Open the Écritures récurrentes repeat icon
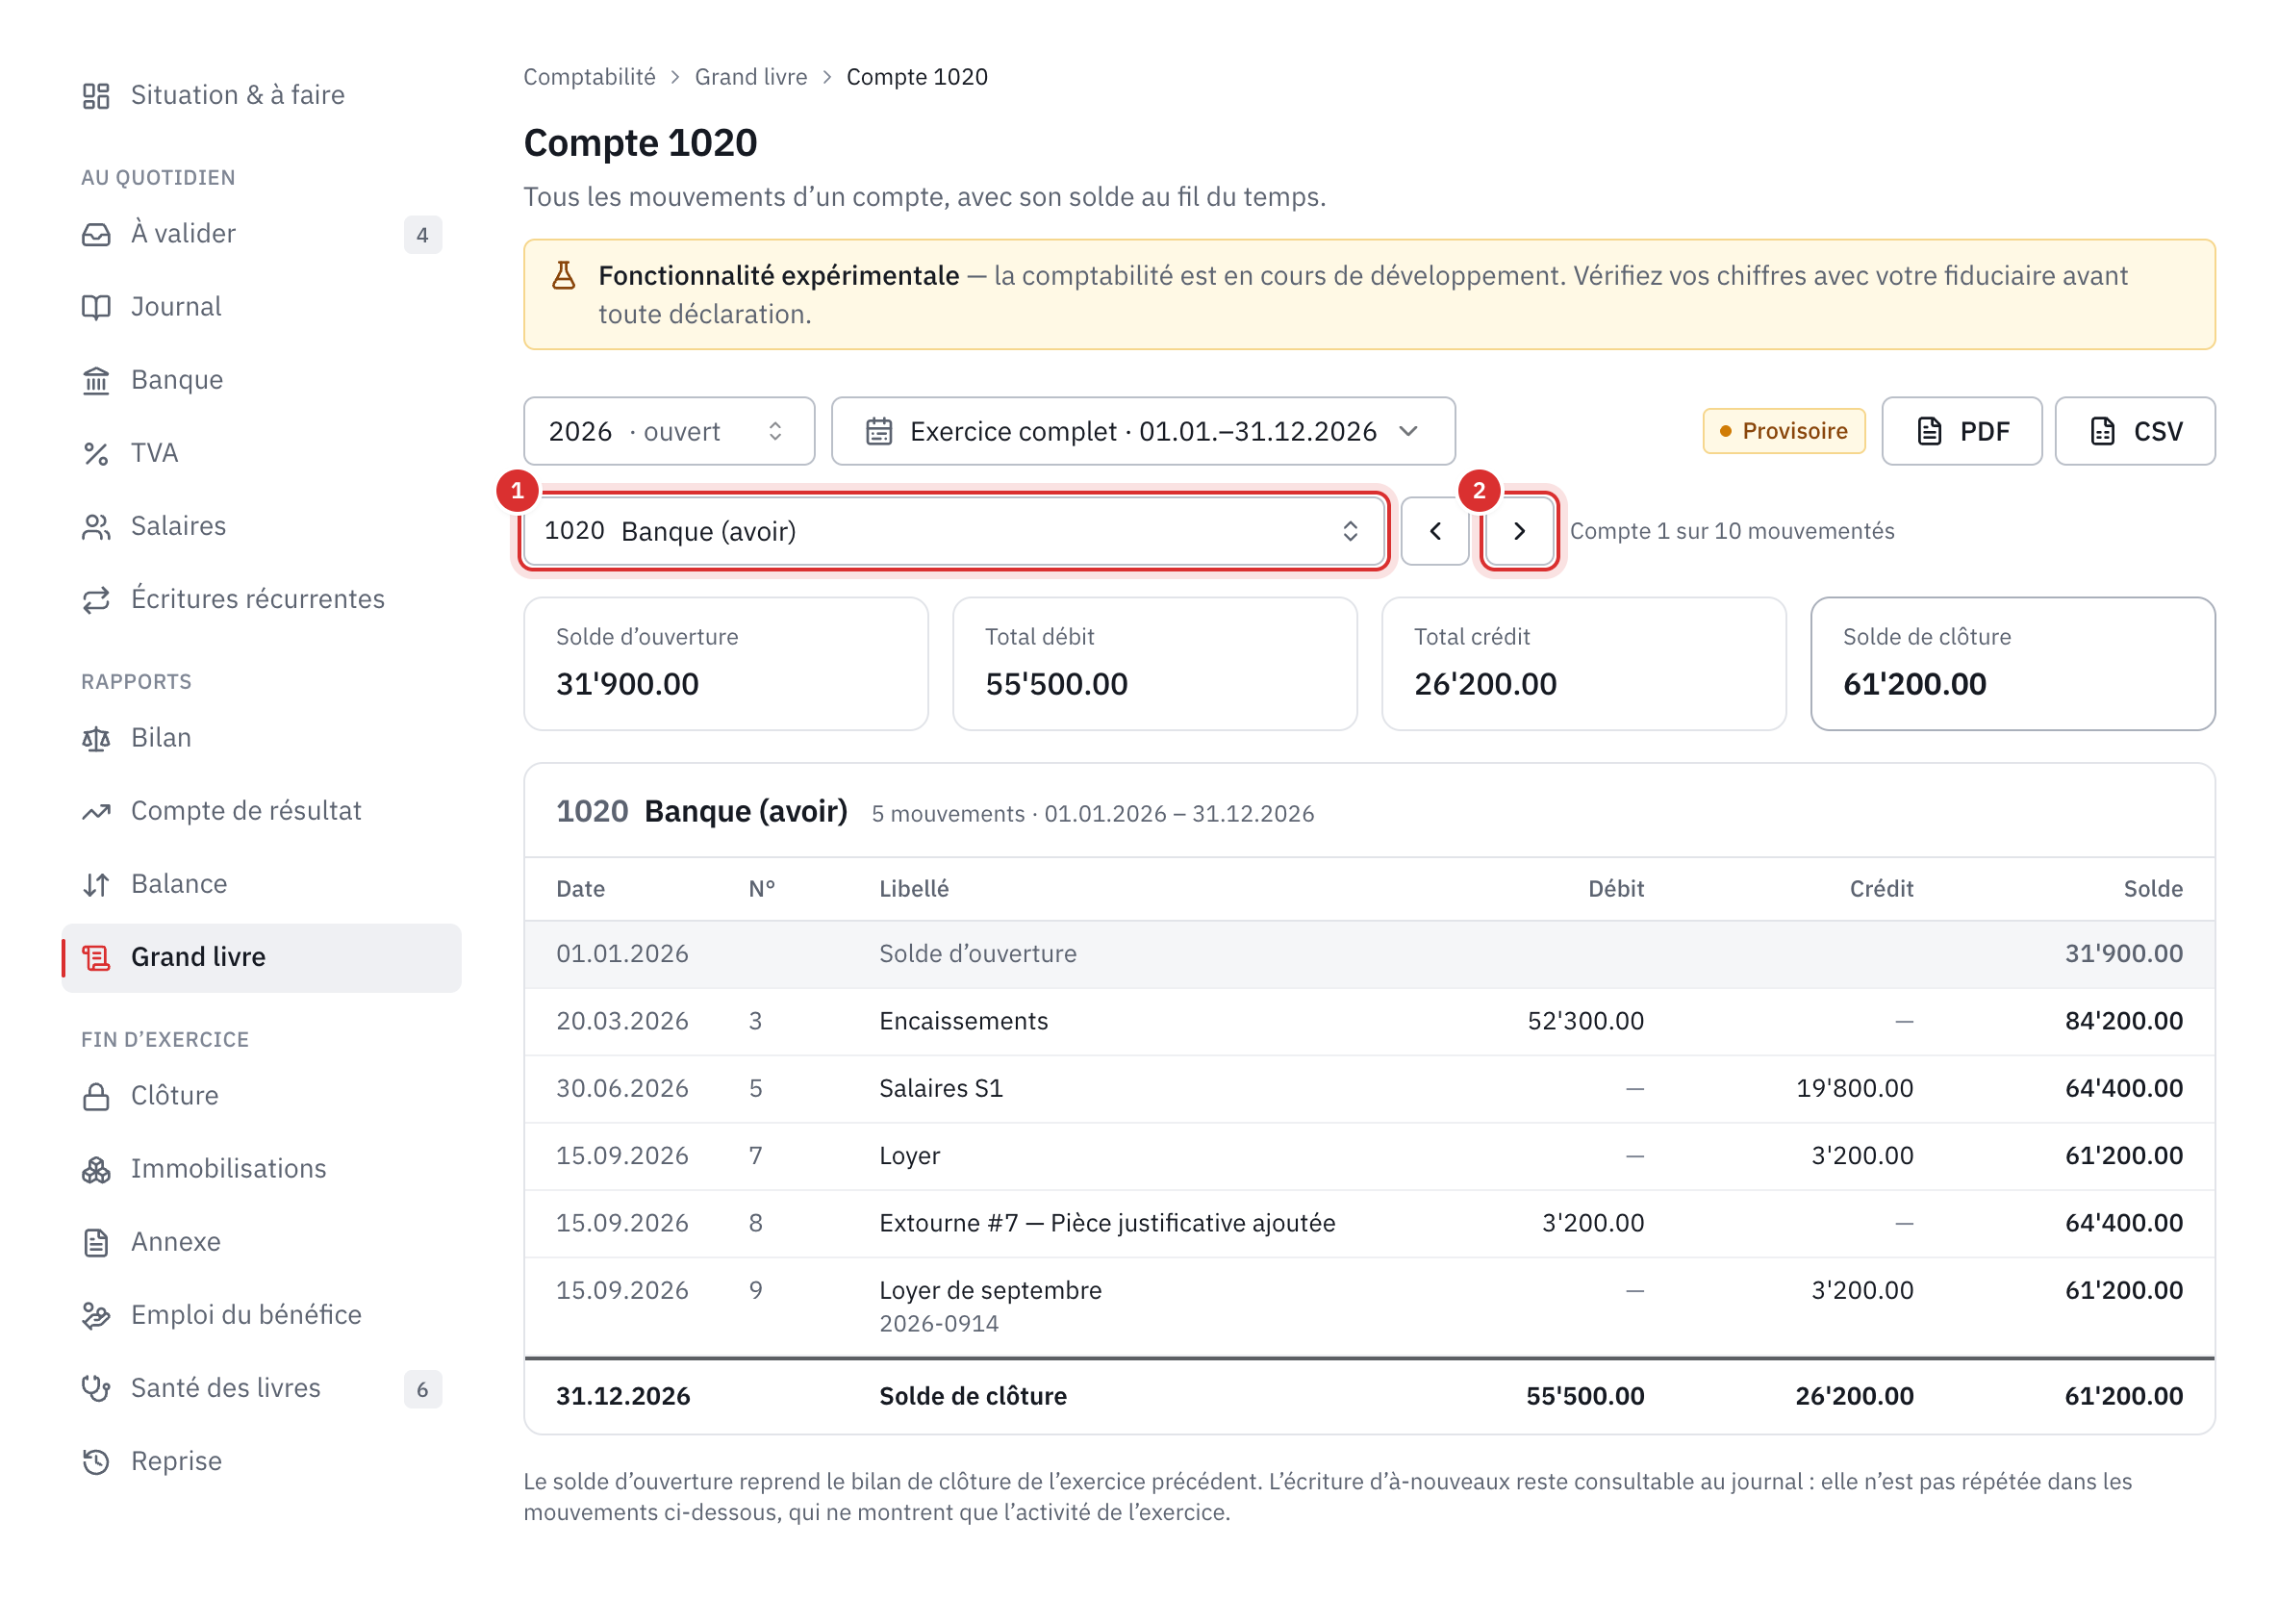The height and width of the screenshot is (1624, 2278). (x=96, y=599)
